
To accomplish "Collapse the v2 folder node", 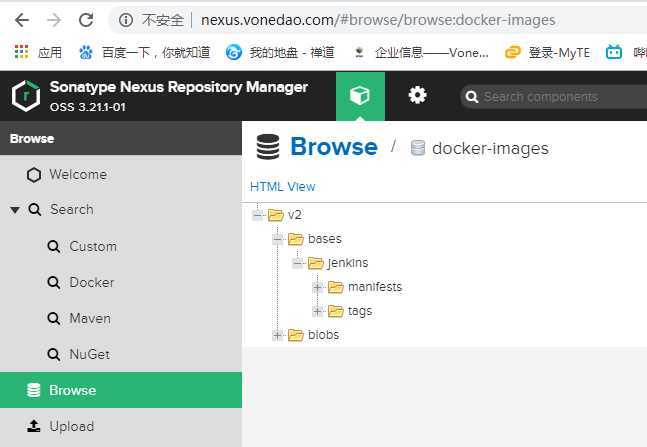I will (x=257, y=215).
